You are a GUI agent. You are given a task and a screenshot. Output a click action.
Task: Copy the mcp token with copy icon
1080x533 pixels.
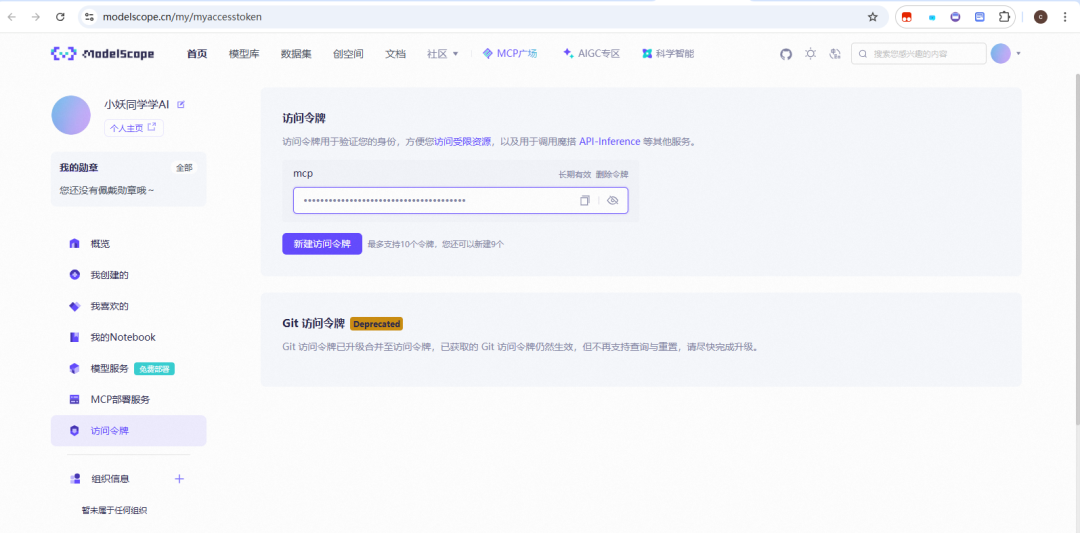[585, 200]
